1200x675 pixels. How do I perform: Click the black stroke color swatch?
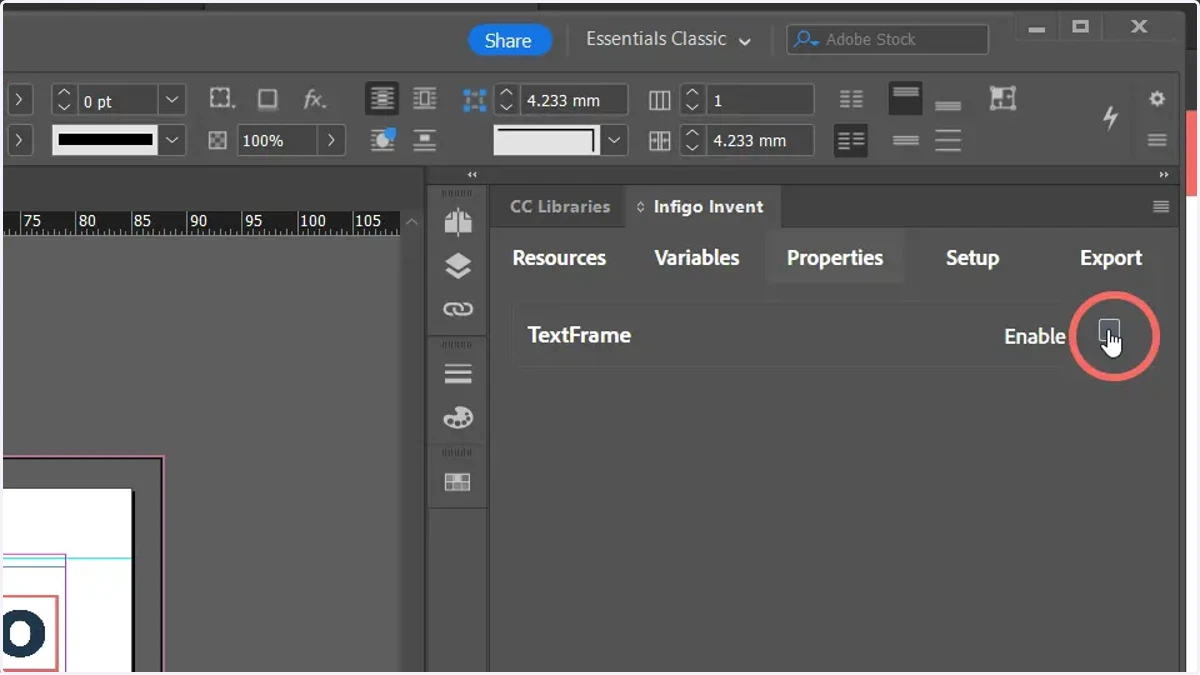tap(106, 141)
